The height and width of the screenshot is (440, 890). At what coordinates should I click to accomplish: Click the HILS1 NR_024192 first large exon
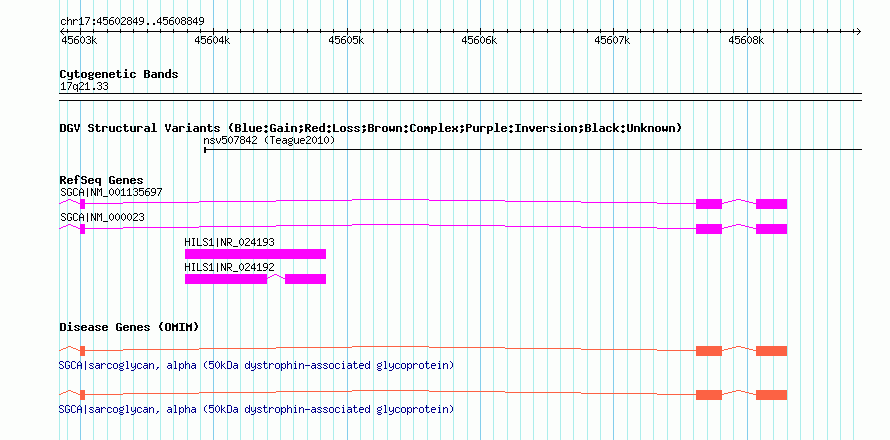pyautogui.click(x=226, y=279)
